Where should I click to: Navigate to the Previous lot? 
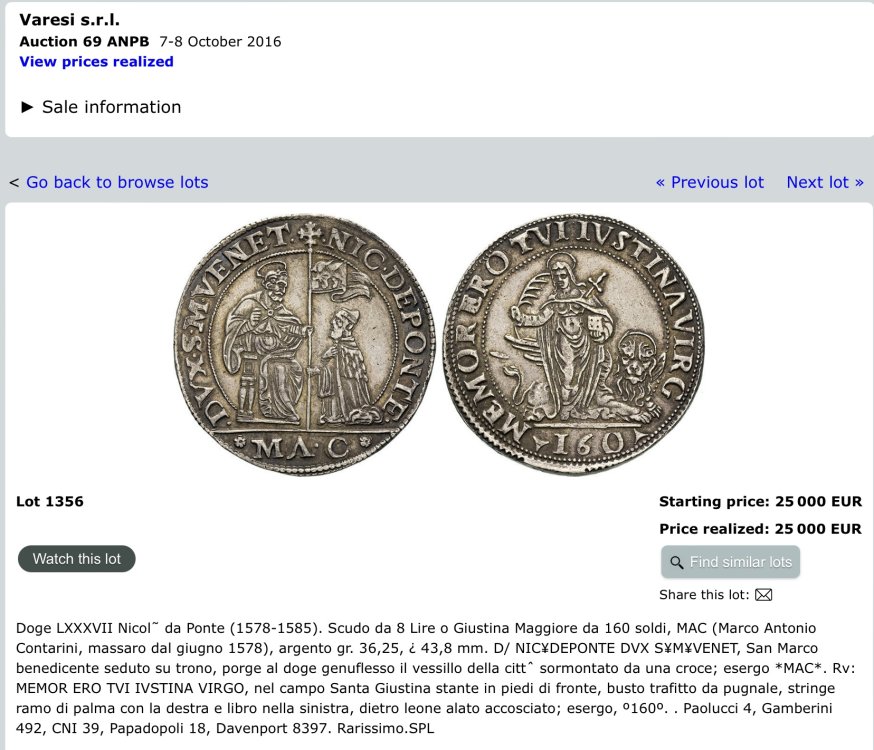(709, 182)
